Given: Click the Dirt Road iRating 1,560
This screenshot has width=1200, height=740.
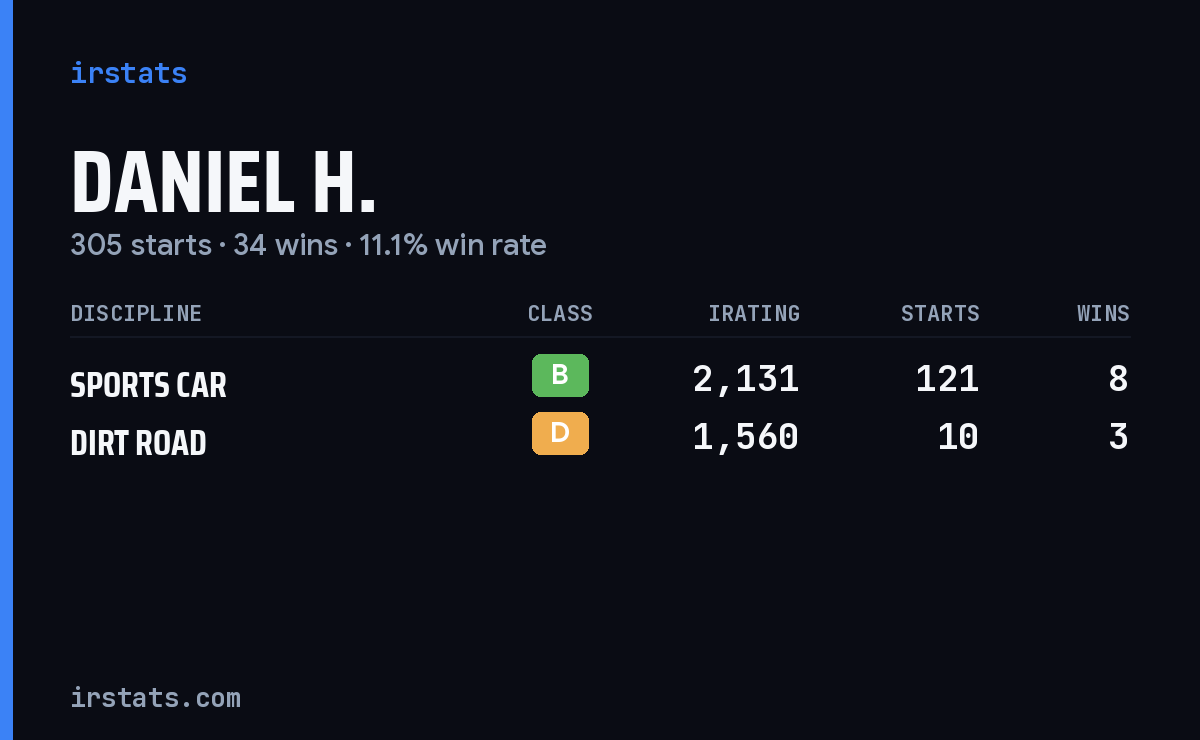Looking at the screenshot, I should pos(746,437).
